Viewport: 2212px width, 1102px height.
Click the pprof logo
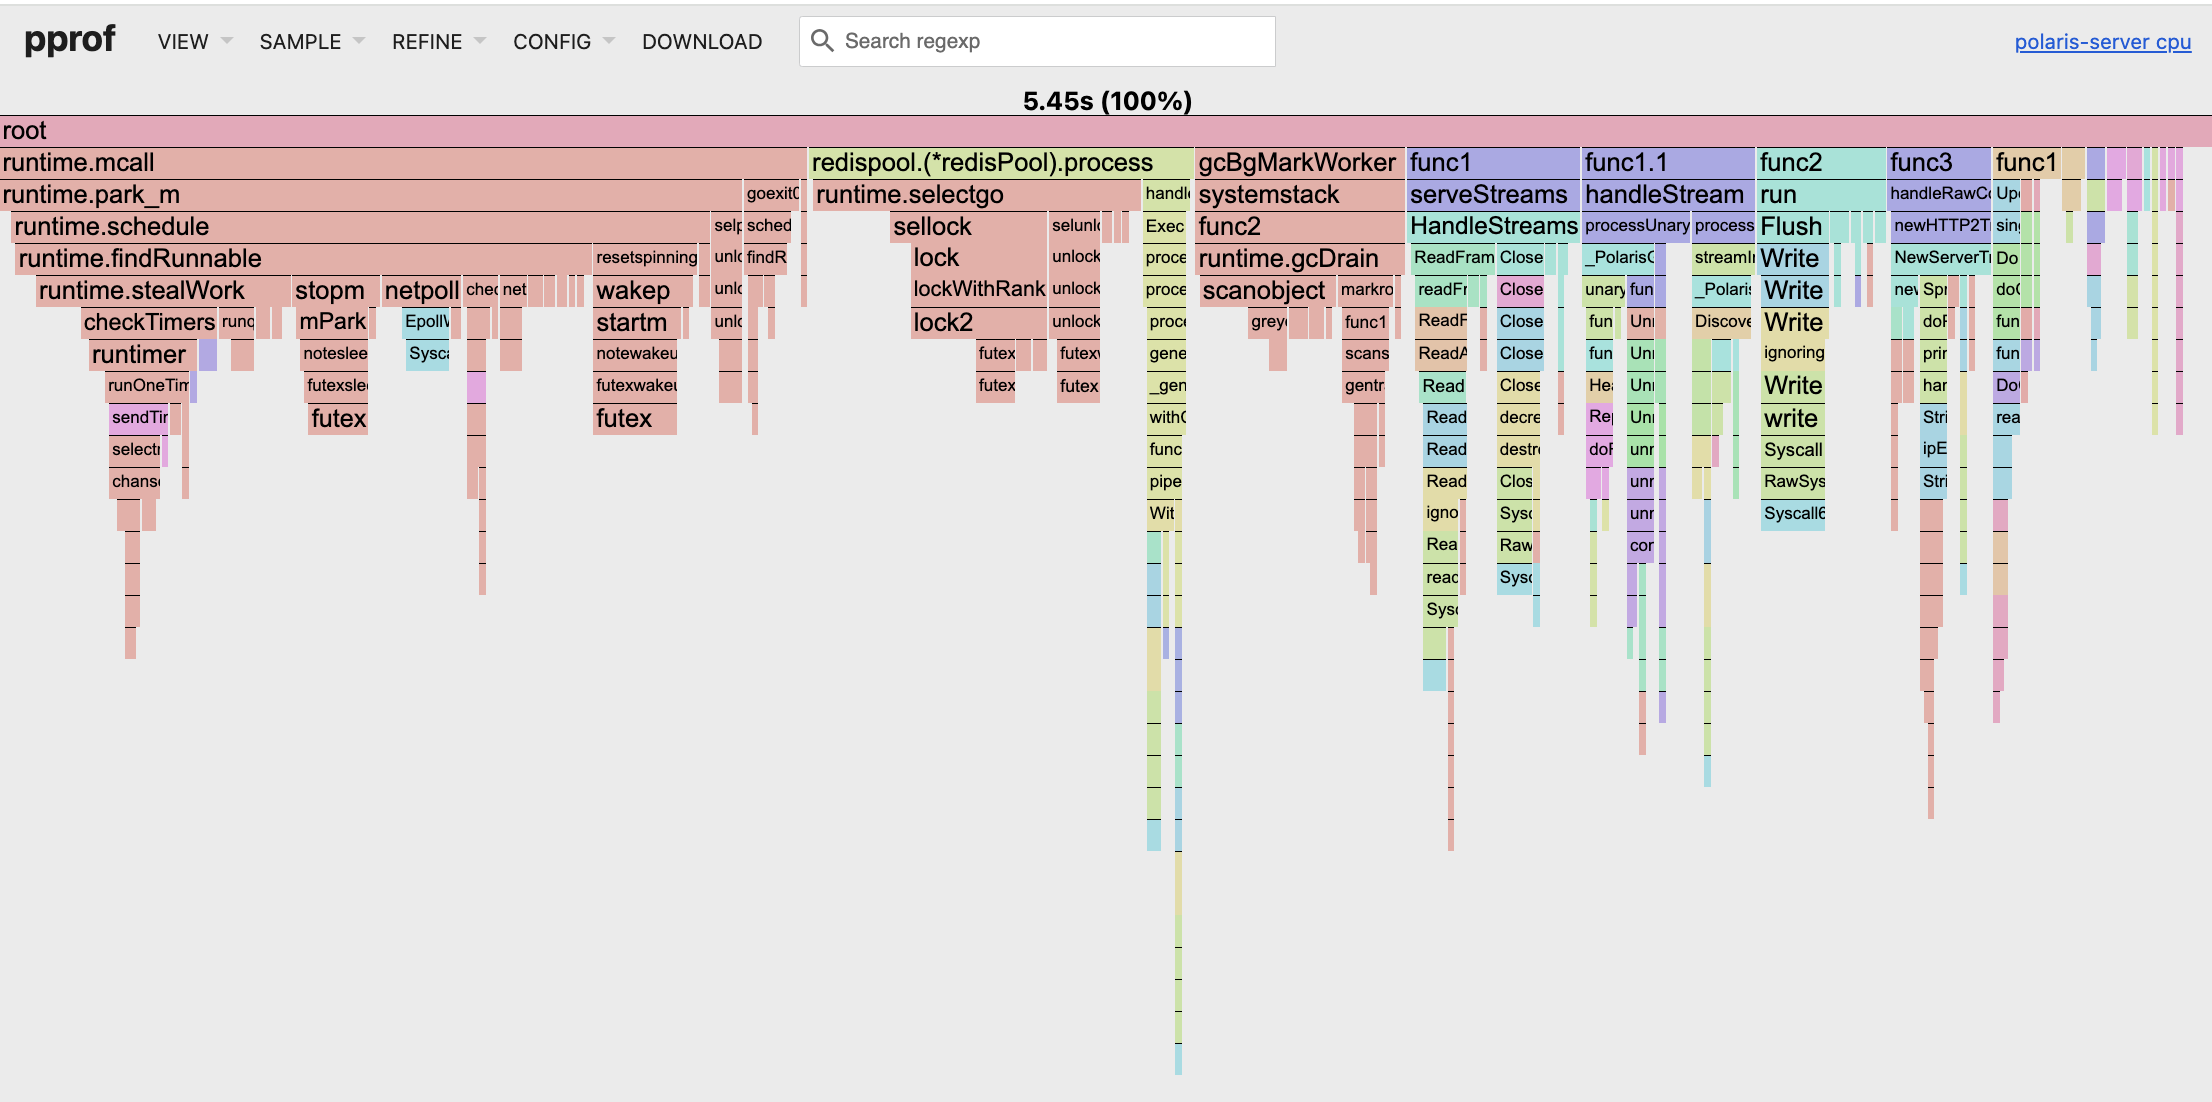[x=70, y=40]
